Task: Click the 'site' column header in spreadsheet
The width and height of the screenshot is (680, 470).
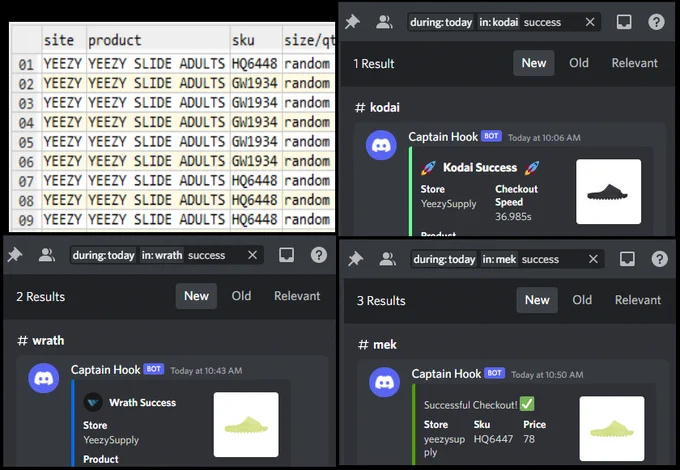Action: tap(64, 39)
